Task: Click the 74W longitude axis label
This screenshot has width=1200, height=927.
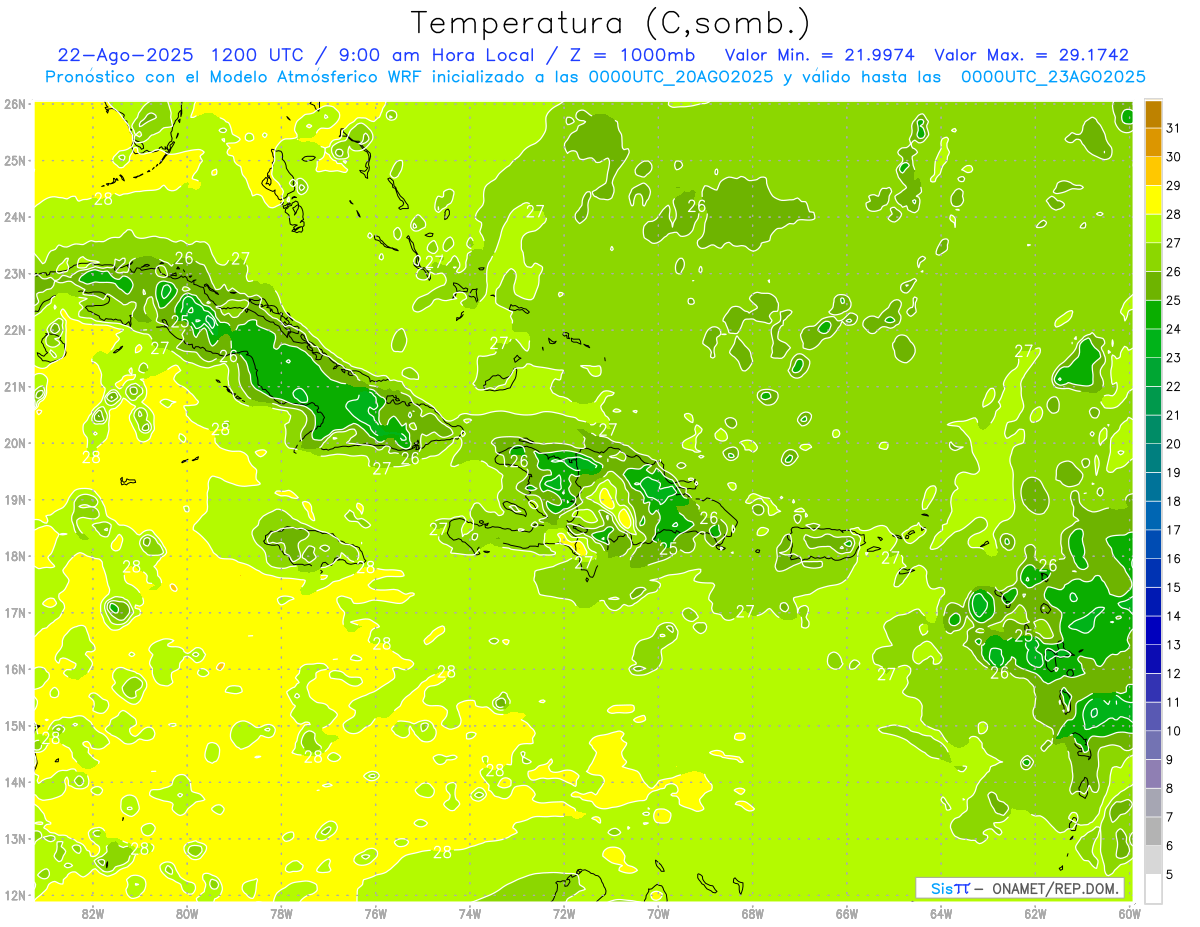Action: (470, 913)
